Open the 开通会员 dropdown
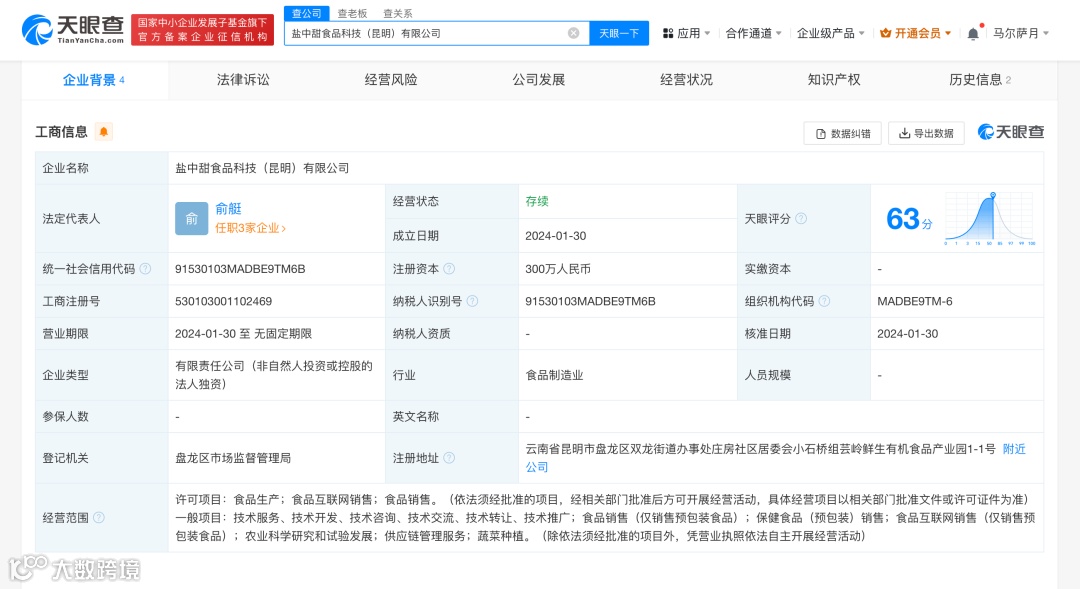Screen dimensions: 1080x589 coord(916,33)
